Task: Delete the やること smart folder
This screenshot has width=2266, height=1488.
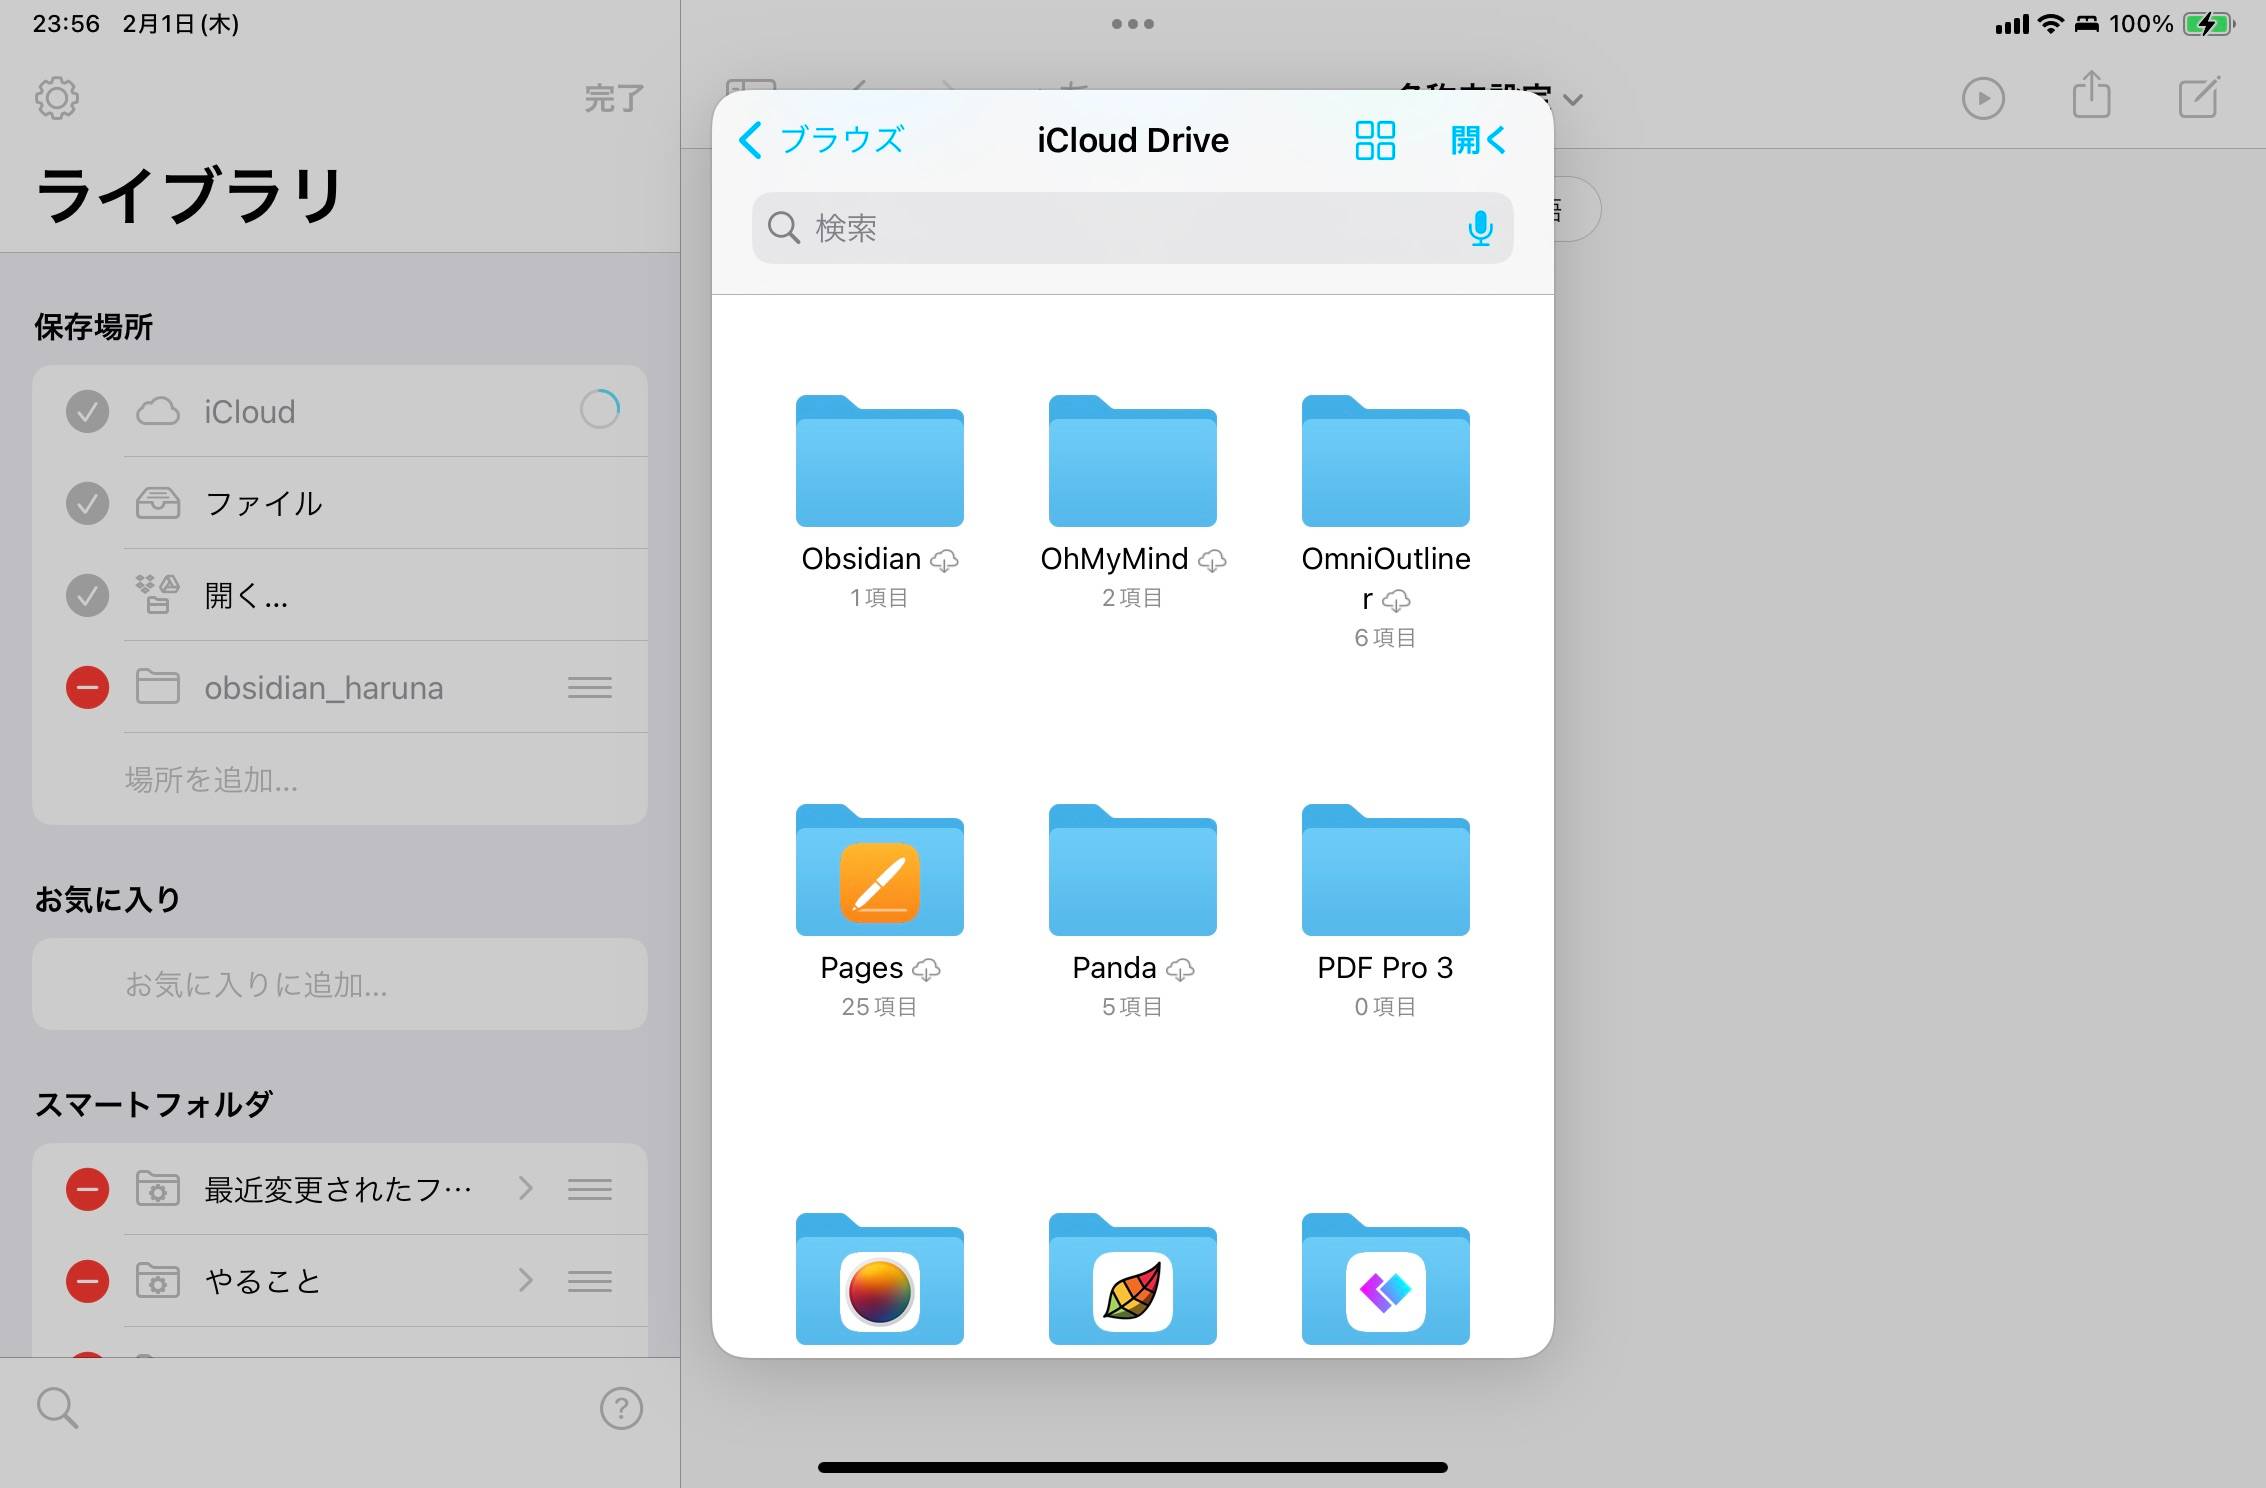Action: coord(87,1281)
